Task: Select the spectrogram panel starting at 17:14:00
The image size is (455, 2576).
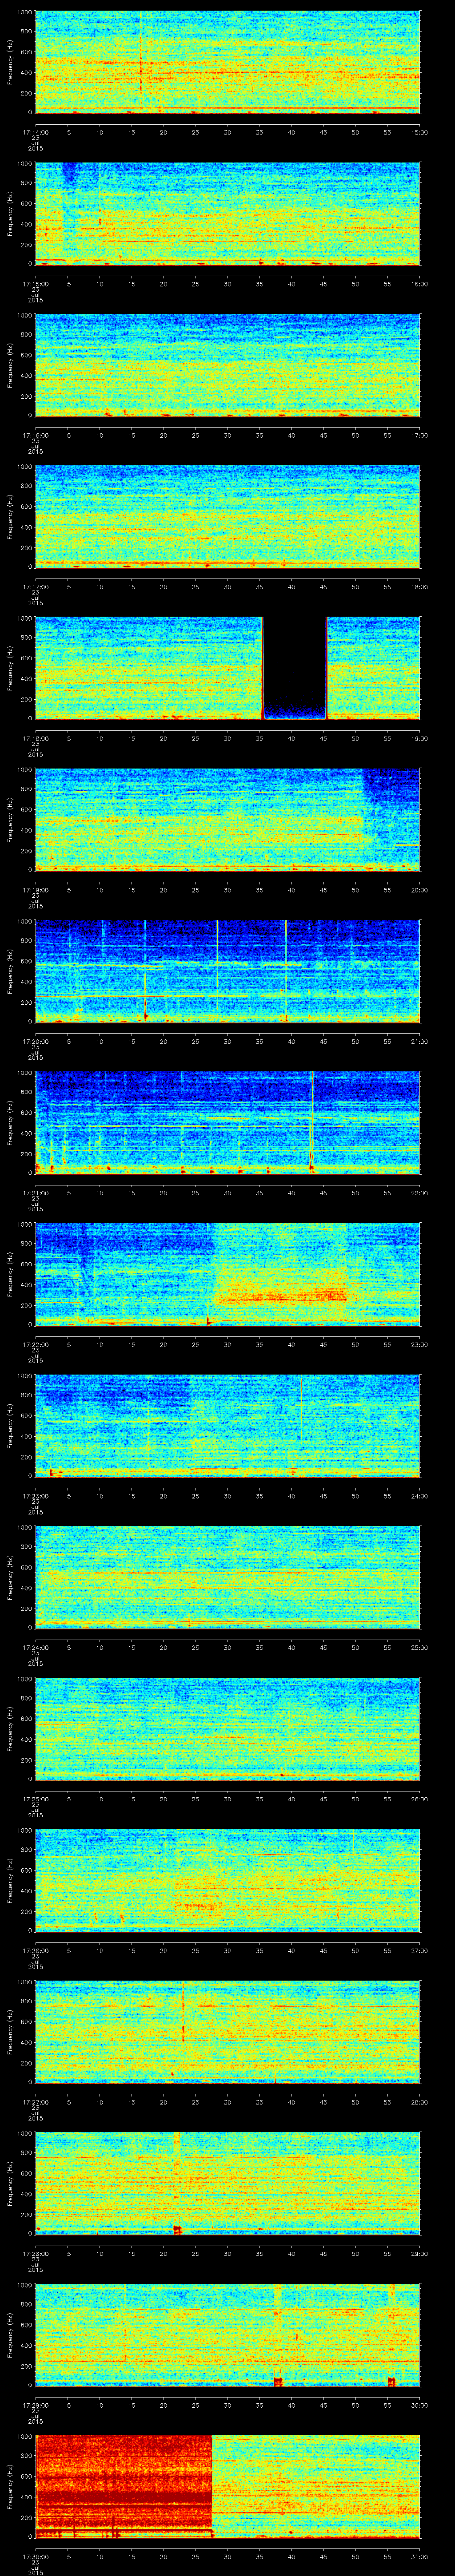Action: coord(227,62)
